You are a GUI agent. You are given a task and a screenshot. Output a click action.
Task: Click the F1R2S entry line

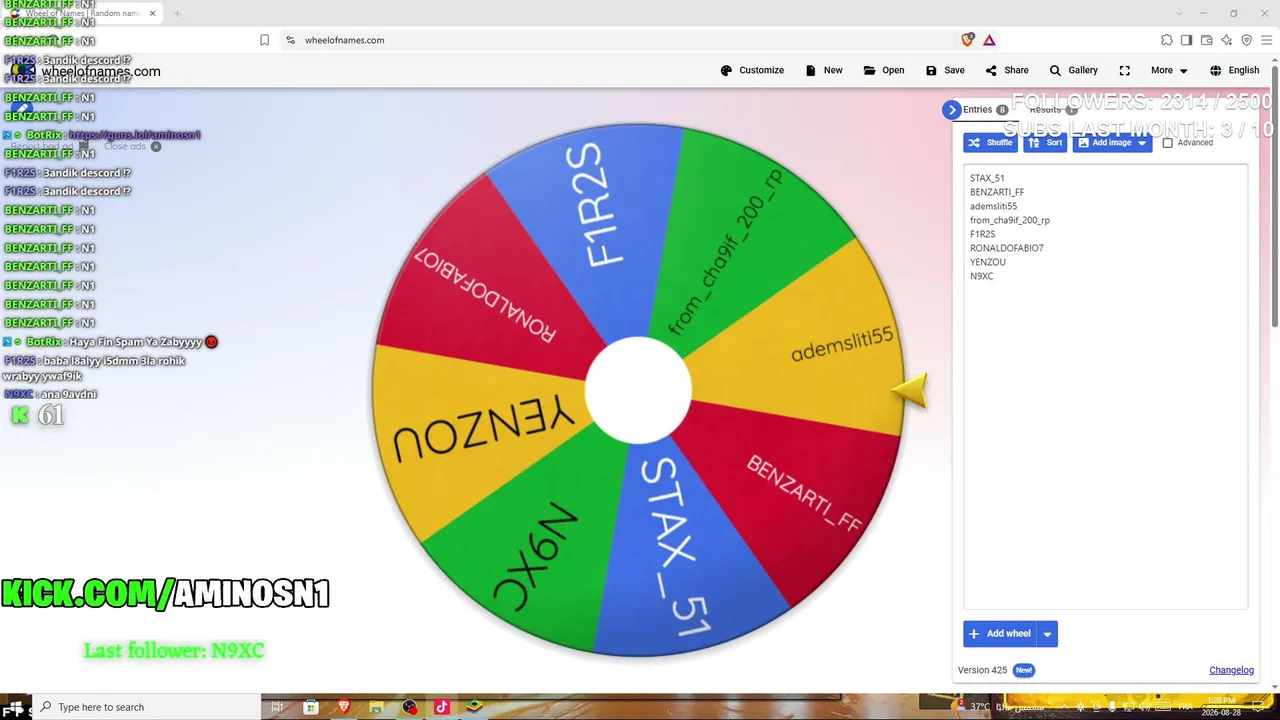click(982, 234)
